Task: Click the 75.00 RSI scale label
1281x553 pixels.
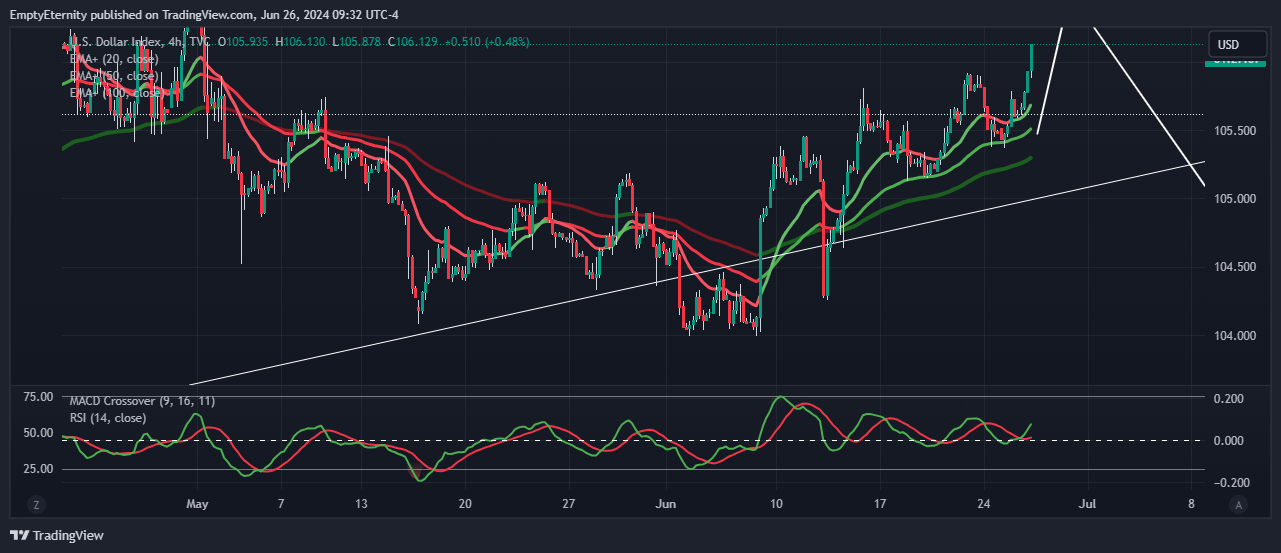Action: click(38, 397)
